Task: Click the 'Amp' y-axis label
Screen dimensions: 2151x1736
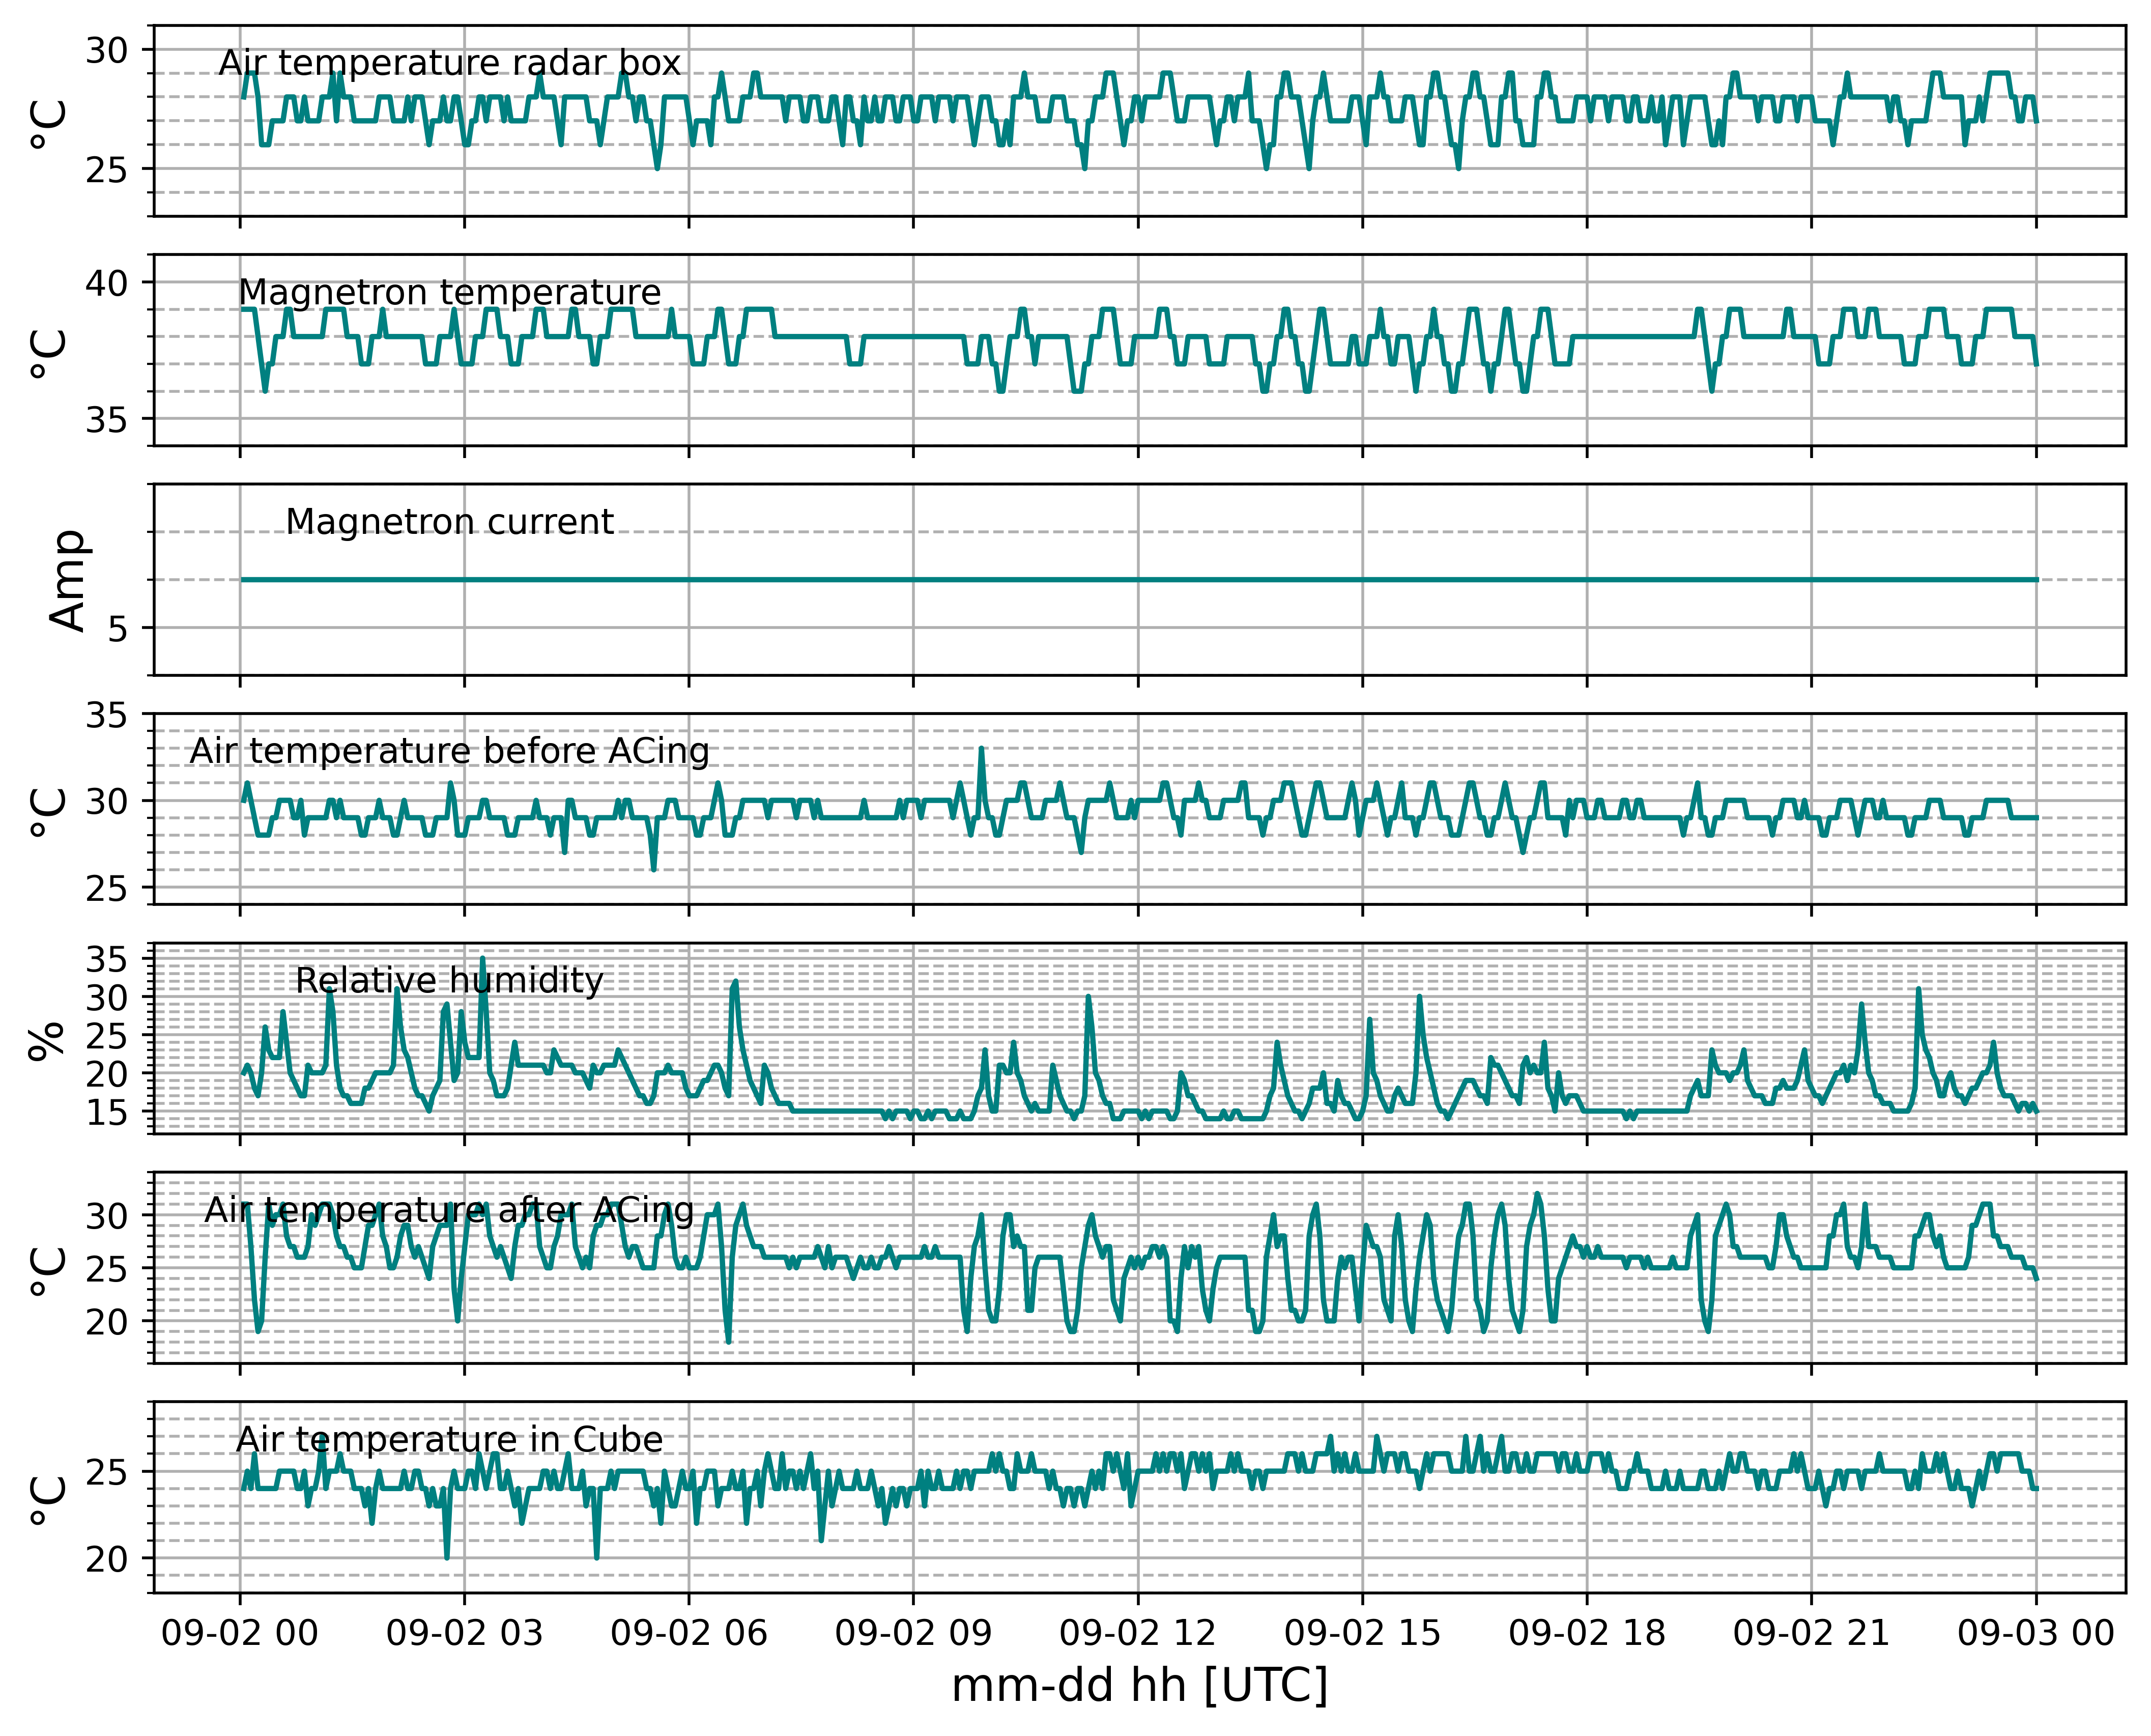Action: [68, 580]
